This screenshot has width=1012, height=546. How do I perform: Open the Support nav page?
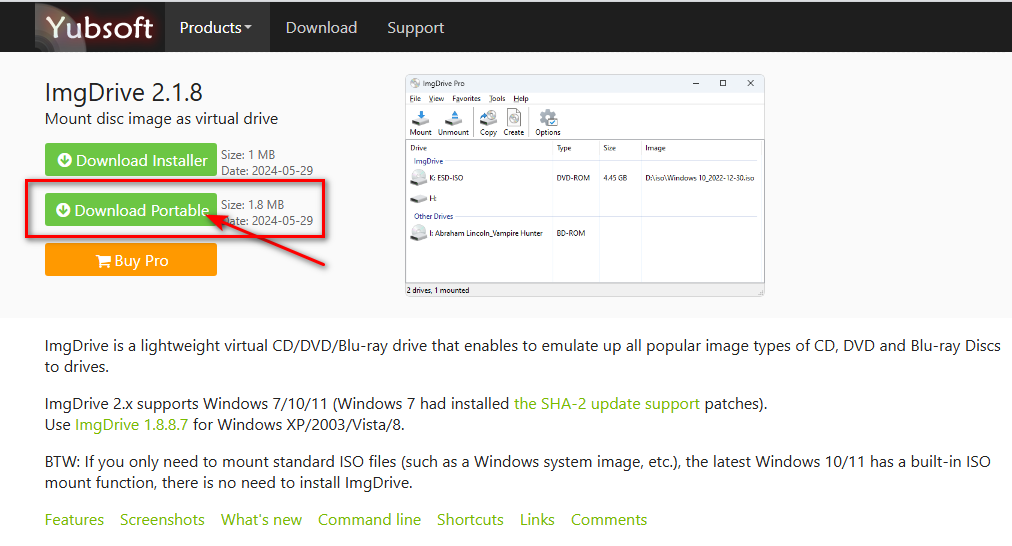pos(416,28)
